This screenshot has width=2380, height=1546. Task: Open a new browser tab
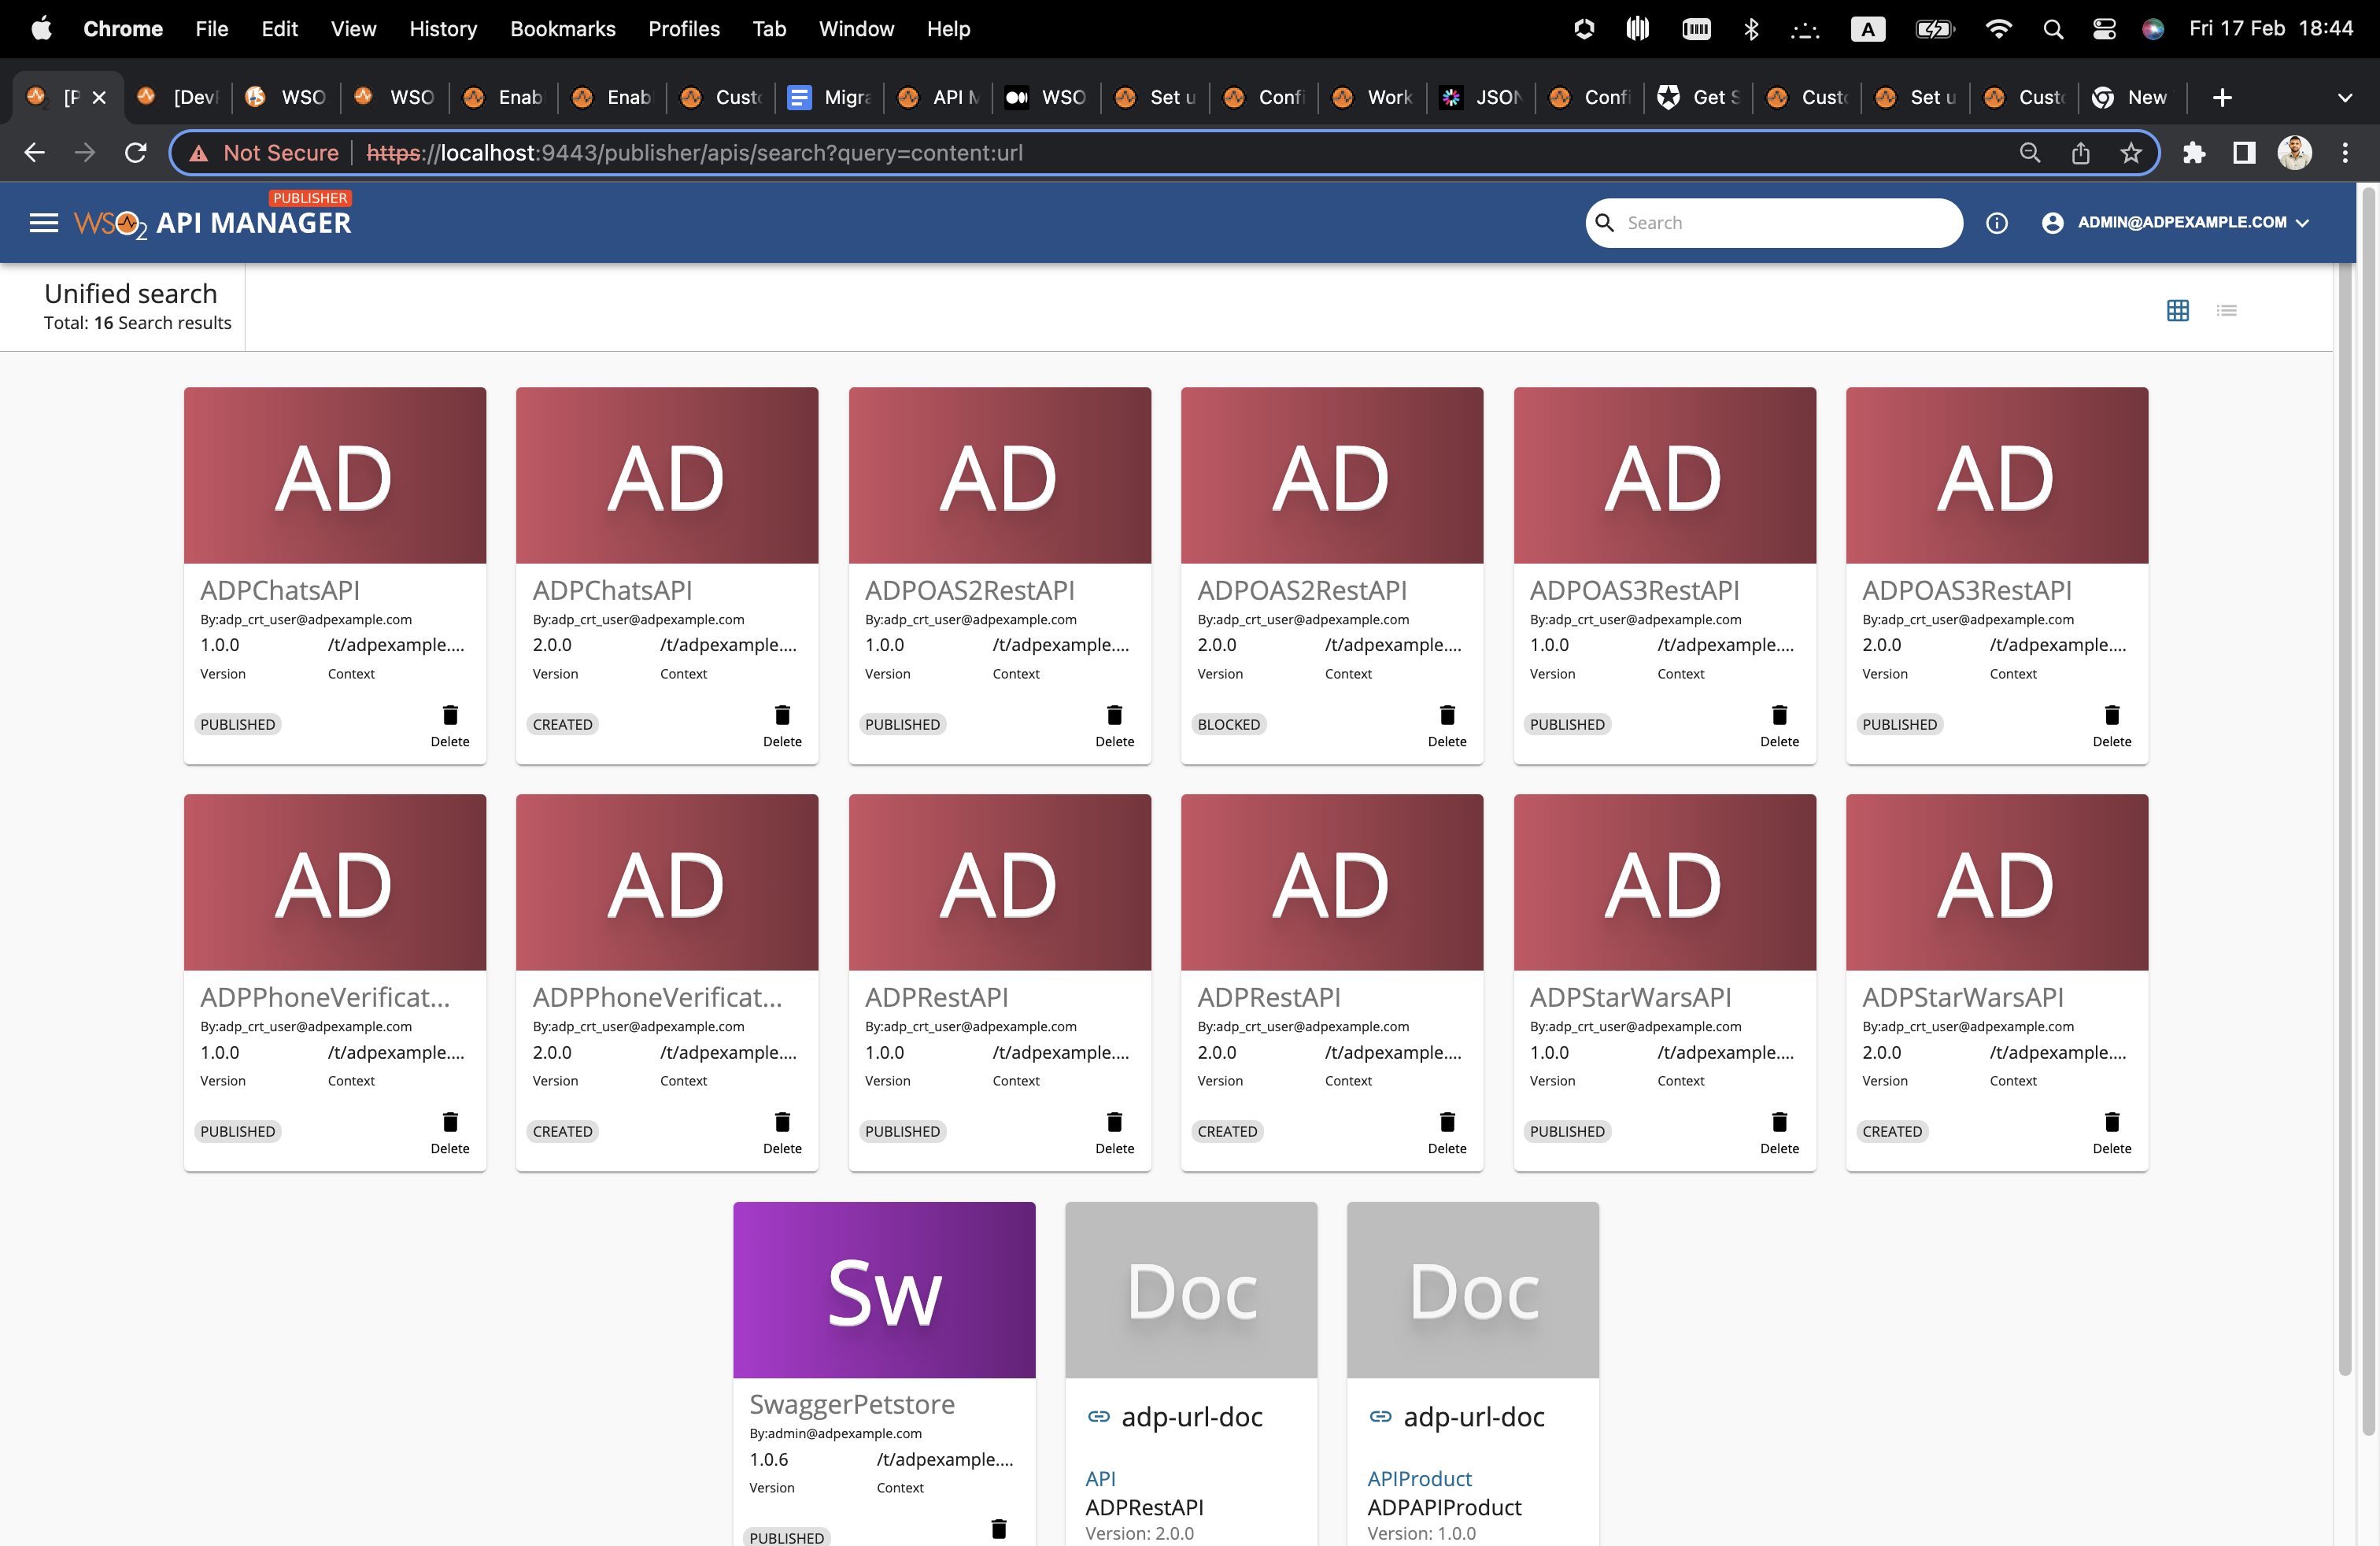coord(2222,97)
